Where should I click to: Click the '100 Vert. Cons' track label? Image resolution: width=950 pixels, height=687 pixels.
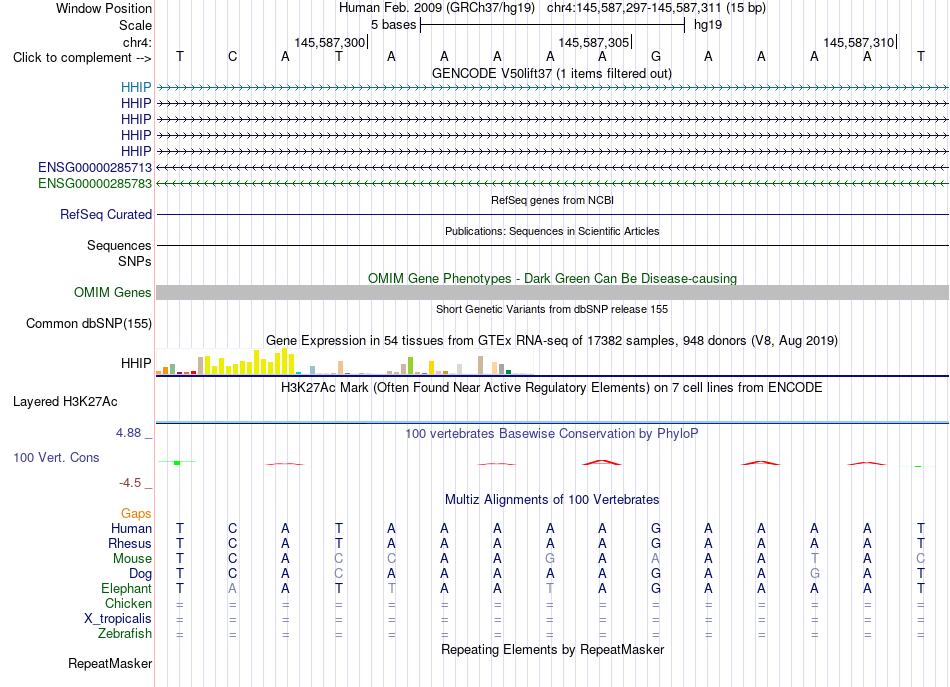click(x=56, y=457)
